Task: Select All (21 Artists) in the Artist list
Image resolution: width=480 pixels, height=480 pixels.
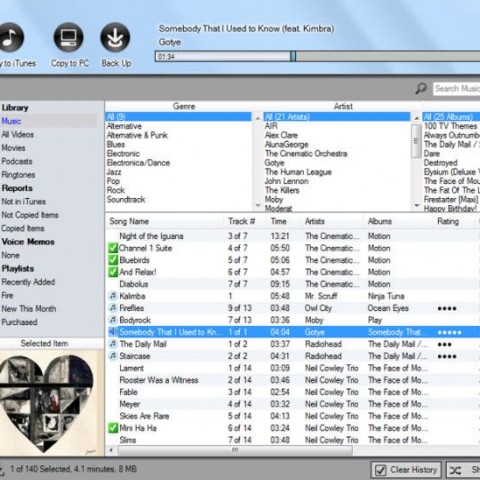Action: click(337, 117)
